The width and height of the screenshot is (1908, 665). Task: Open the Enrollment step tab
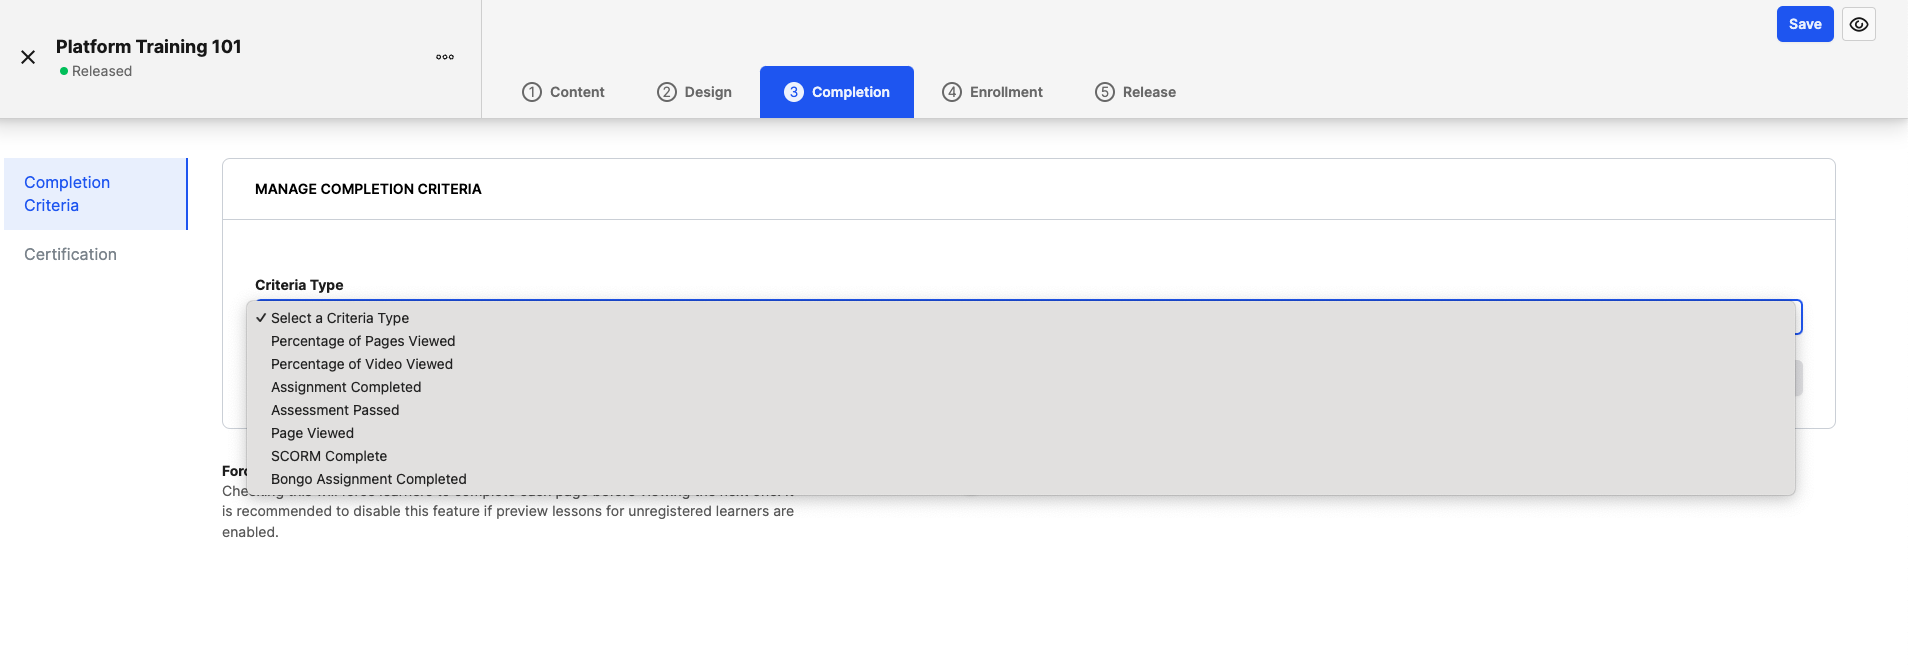pos(993,92)
